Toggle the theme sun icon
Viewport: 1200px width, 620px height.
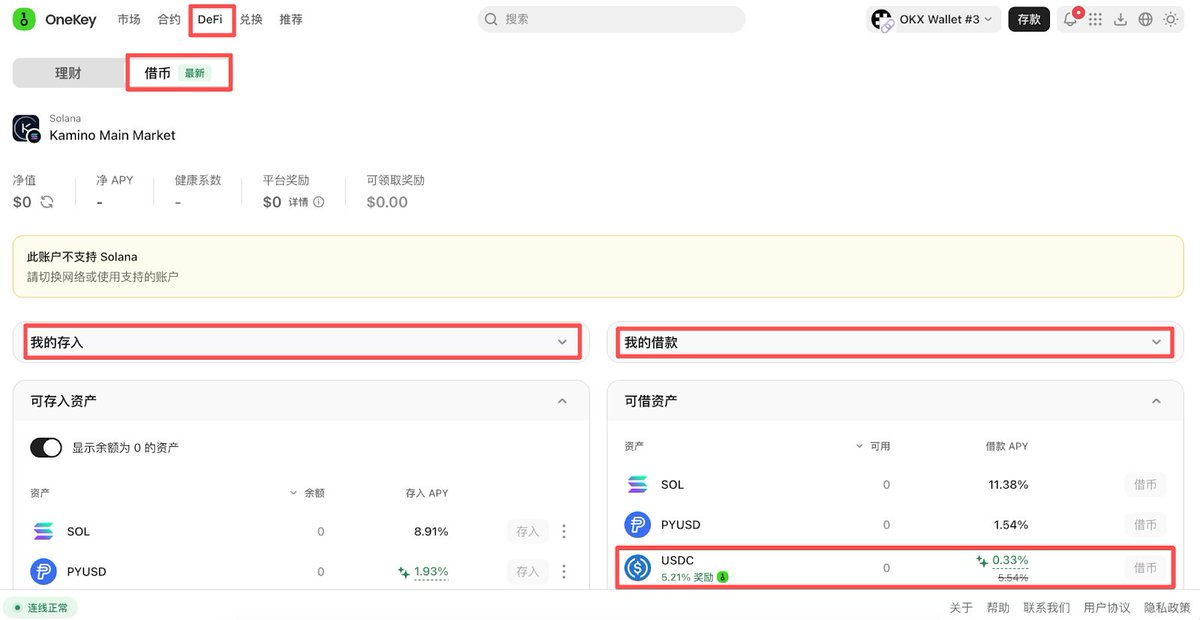1170,20
